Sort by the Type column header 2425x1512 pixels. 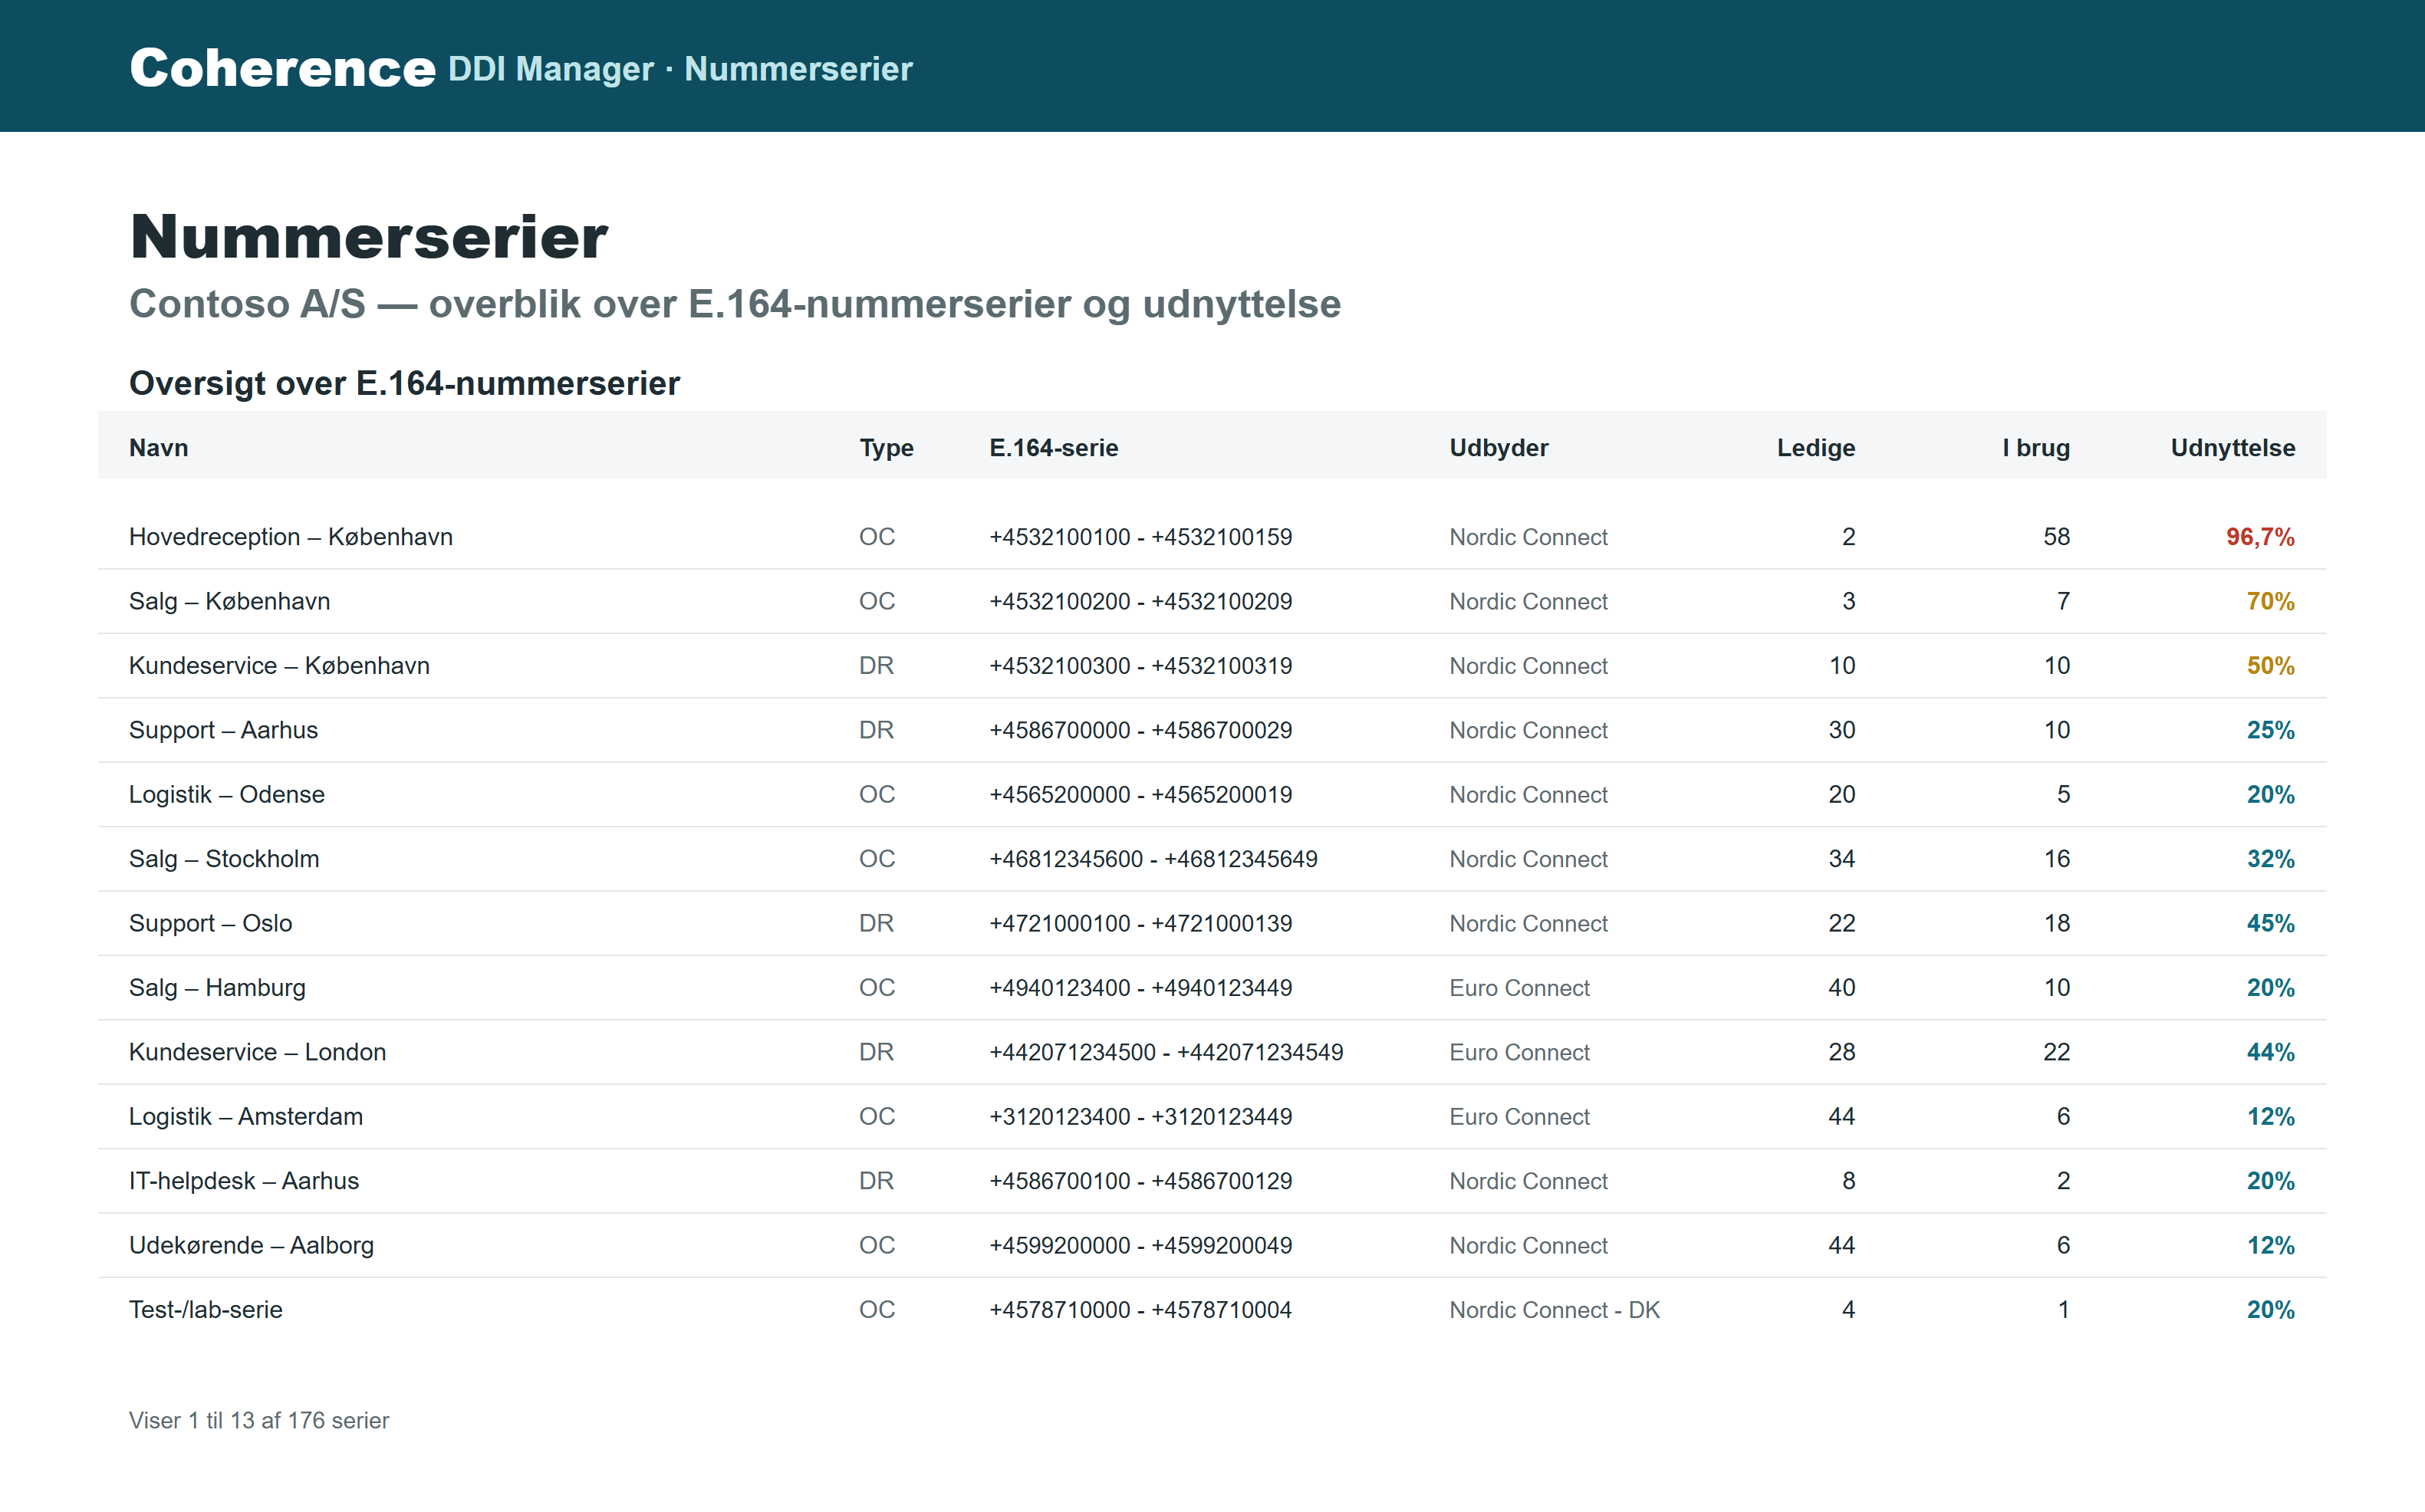(x=886, y=447)
